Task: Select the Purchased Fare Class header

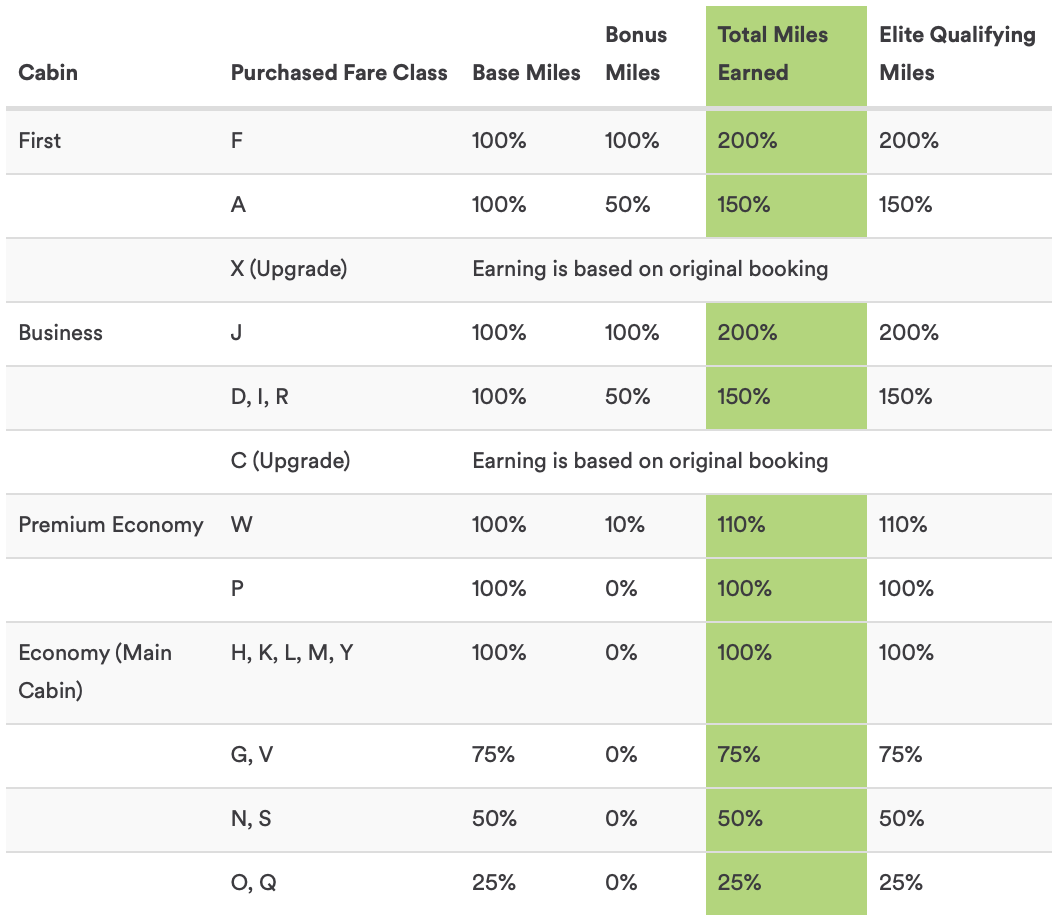Action: [339, 73]
